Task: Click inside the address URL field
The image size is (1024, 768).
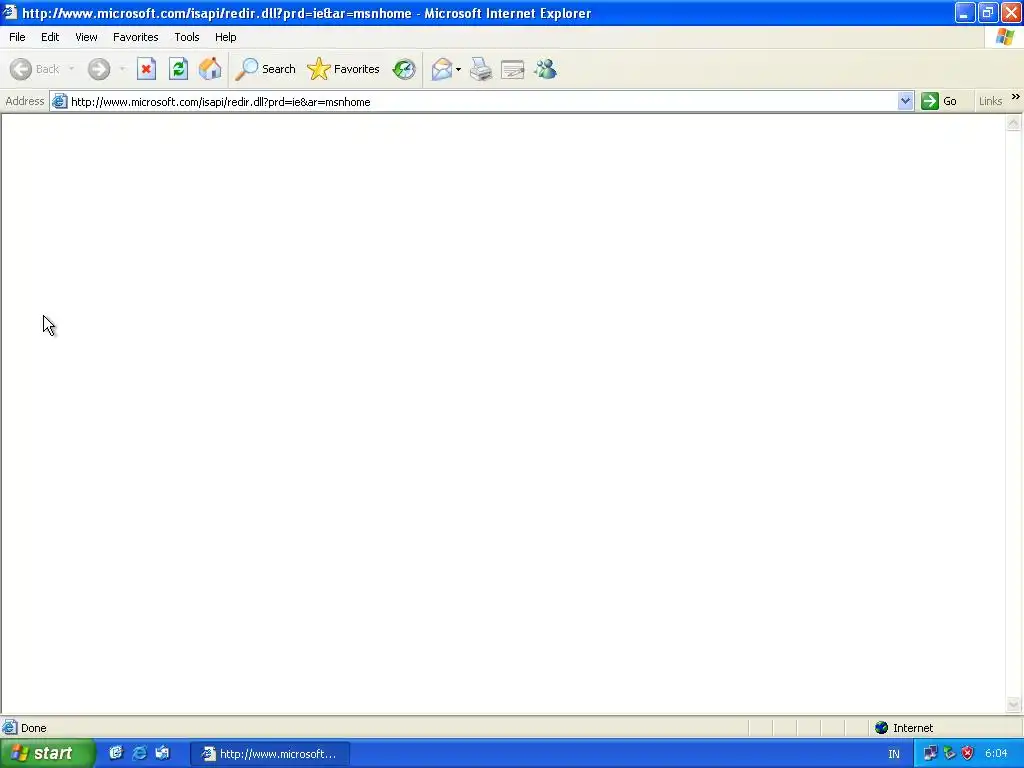Action: pyautogui.click(x=482, y=102)
